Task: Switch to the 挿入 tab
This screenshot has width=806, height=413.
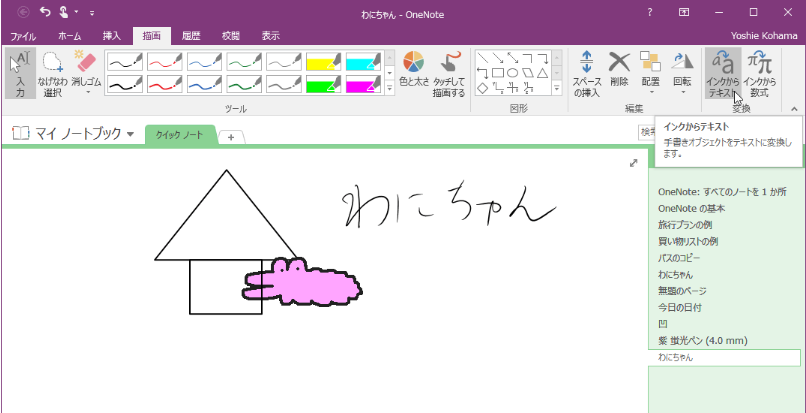Action: 111,36
